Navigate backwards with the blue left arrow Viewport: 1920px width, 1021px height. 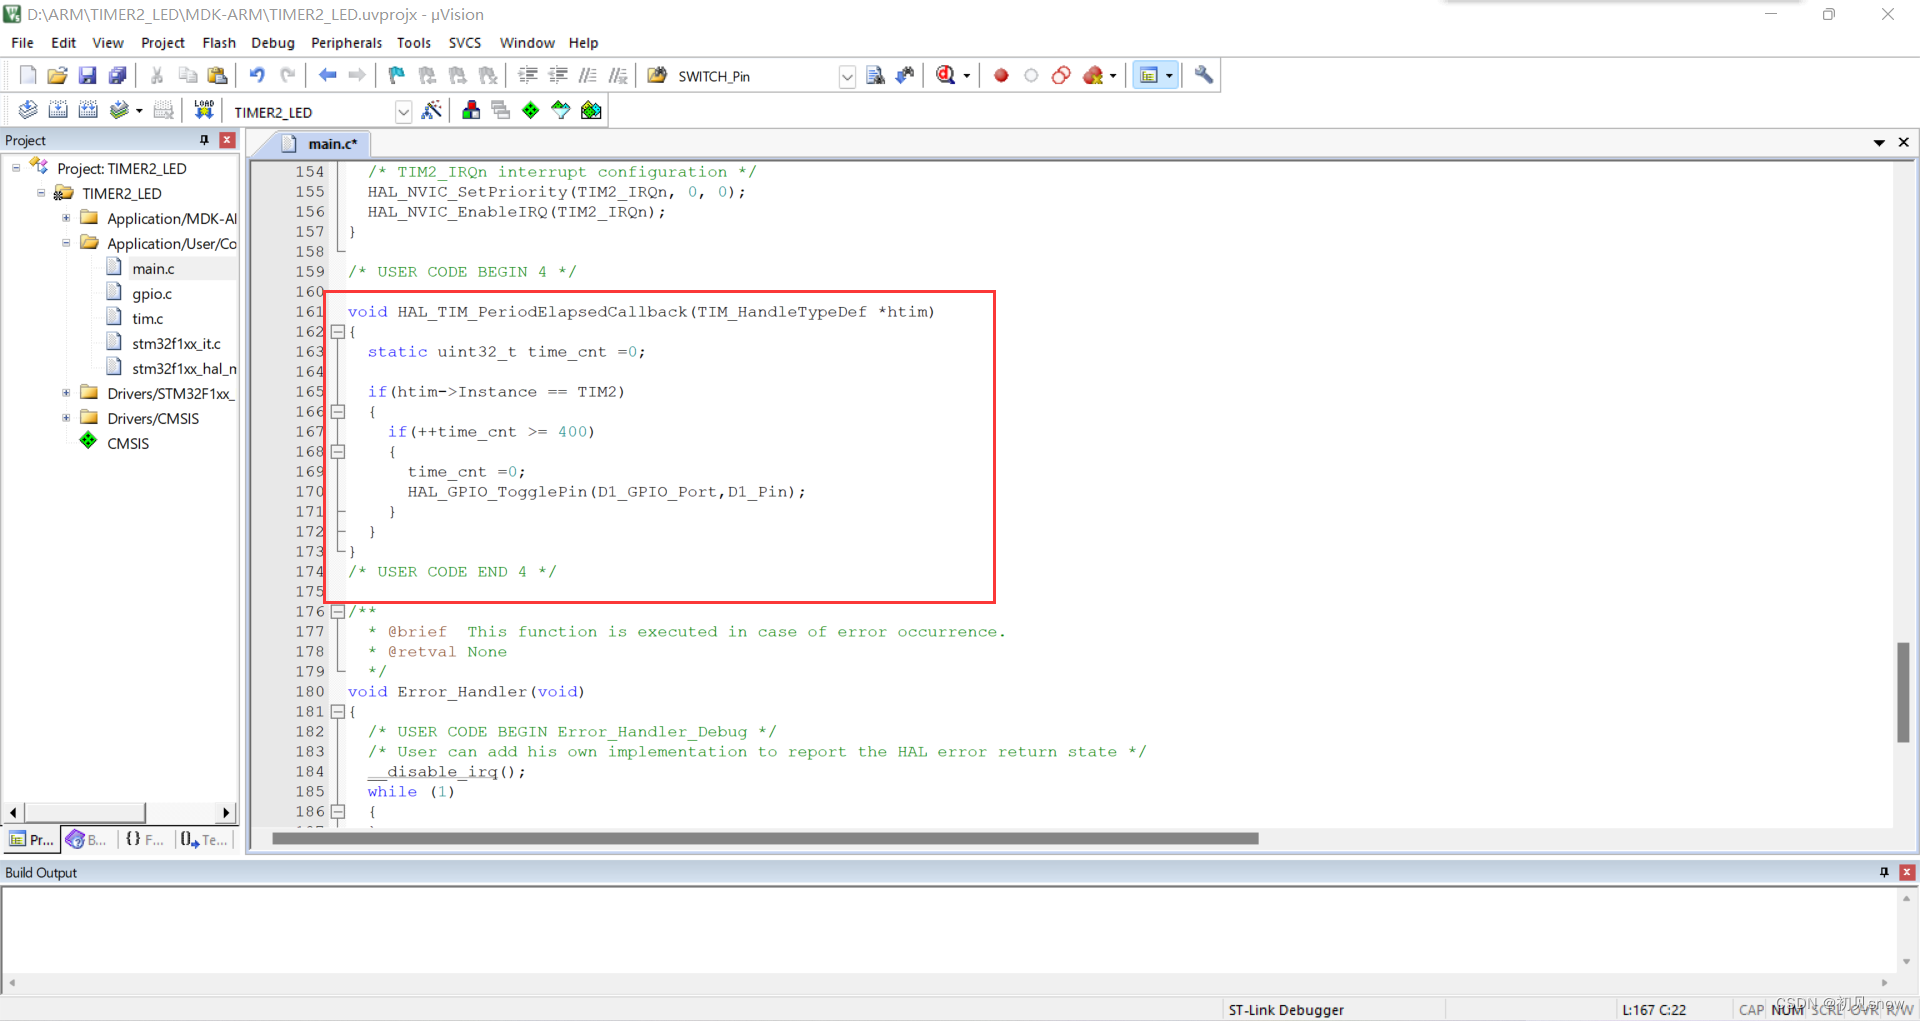click(x=327, y=75)
